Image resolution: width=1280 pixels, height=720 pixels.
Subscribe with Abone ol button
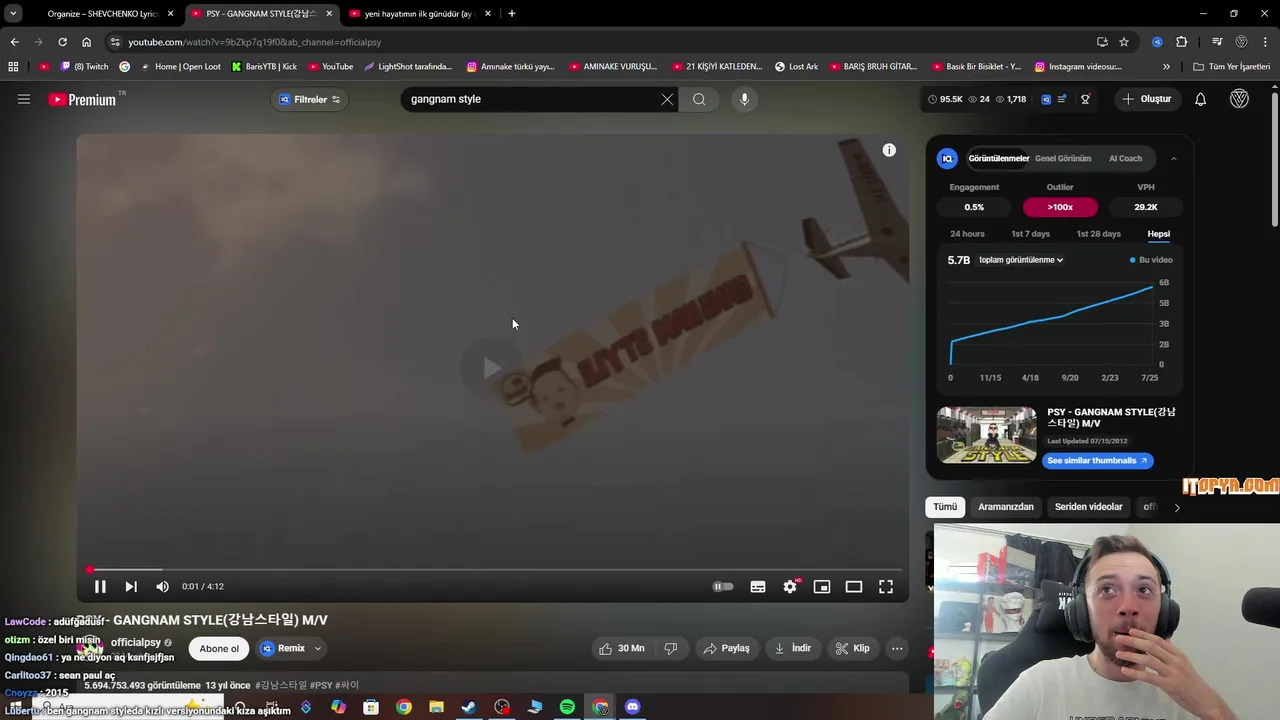[x=219, y=648]
